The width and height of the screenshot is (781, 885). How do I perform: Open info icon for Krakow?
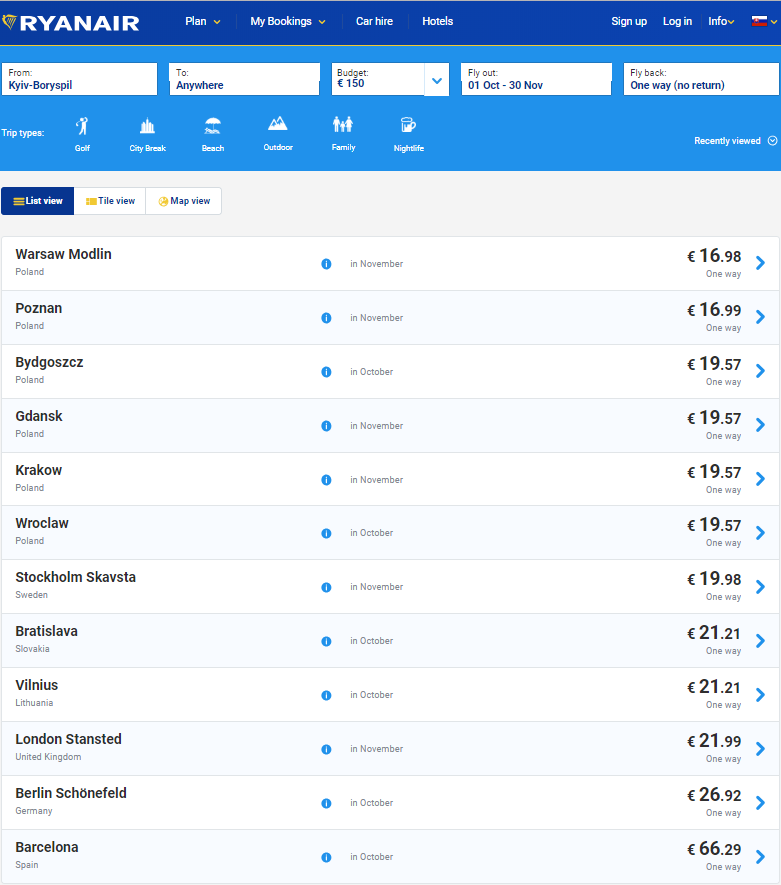[326, 480]
